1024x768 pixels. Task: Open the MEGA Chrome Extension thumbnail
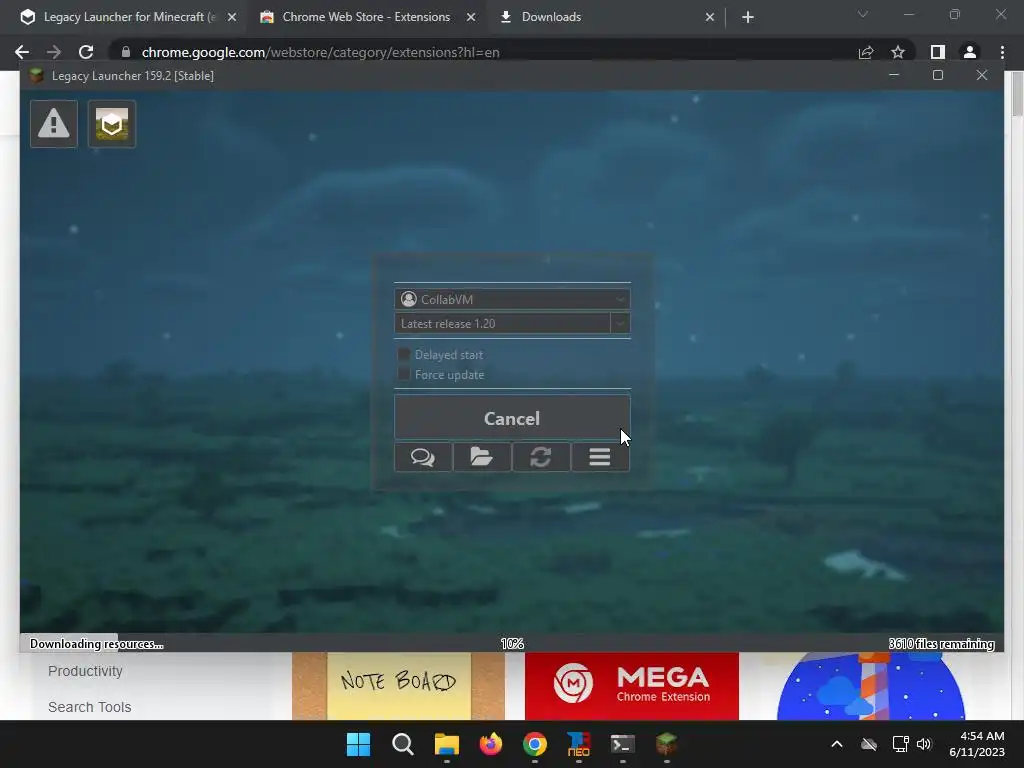pyautogui.click(x=632, y=686)
